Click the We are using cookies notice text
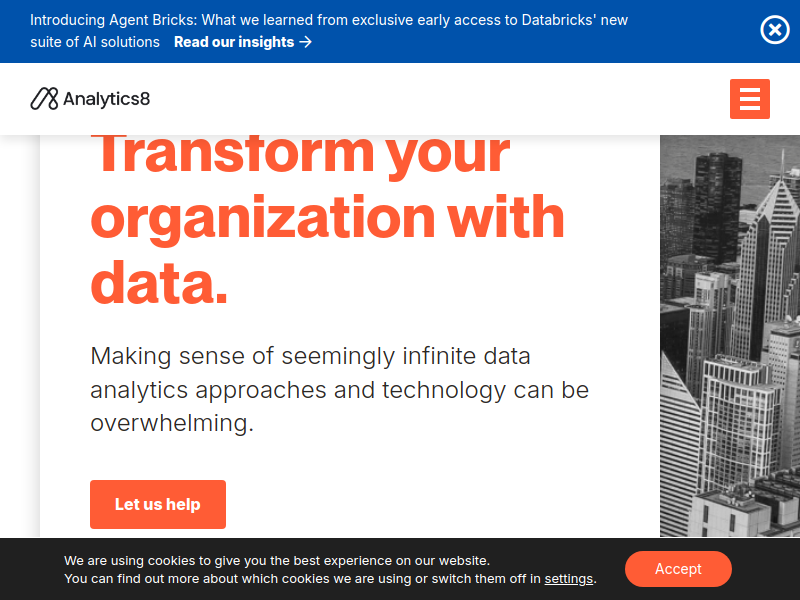This screenshot has width=800, height=600. (330, 569)
